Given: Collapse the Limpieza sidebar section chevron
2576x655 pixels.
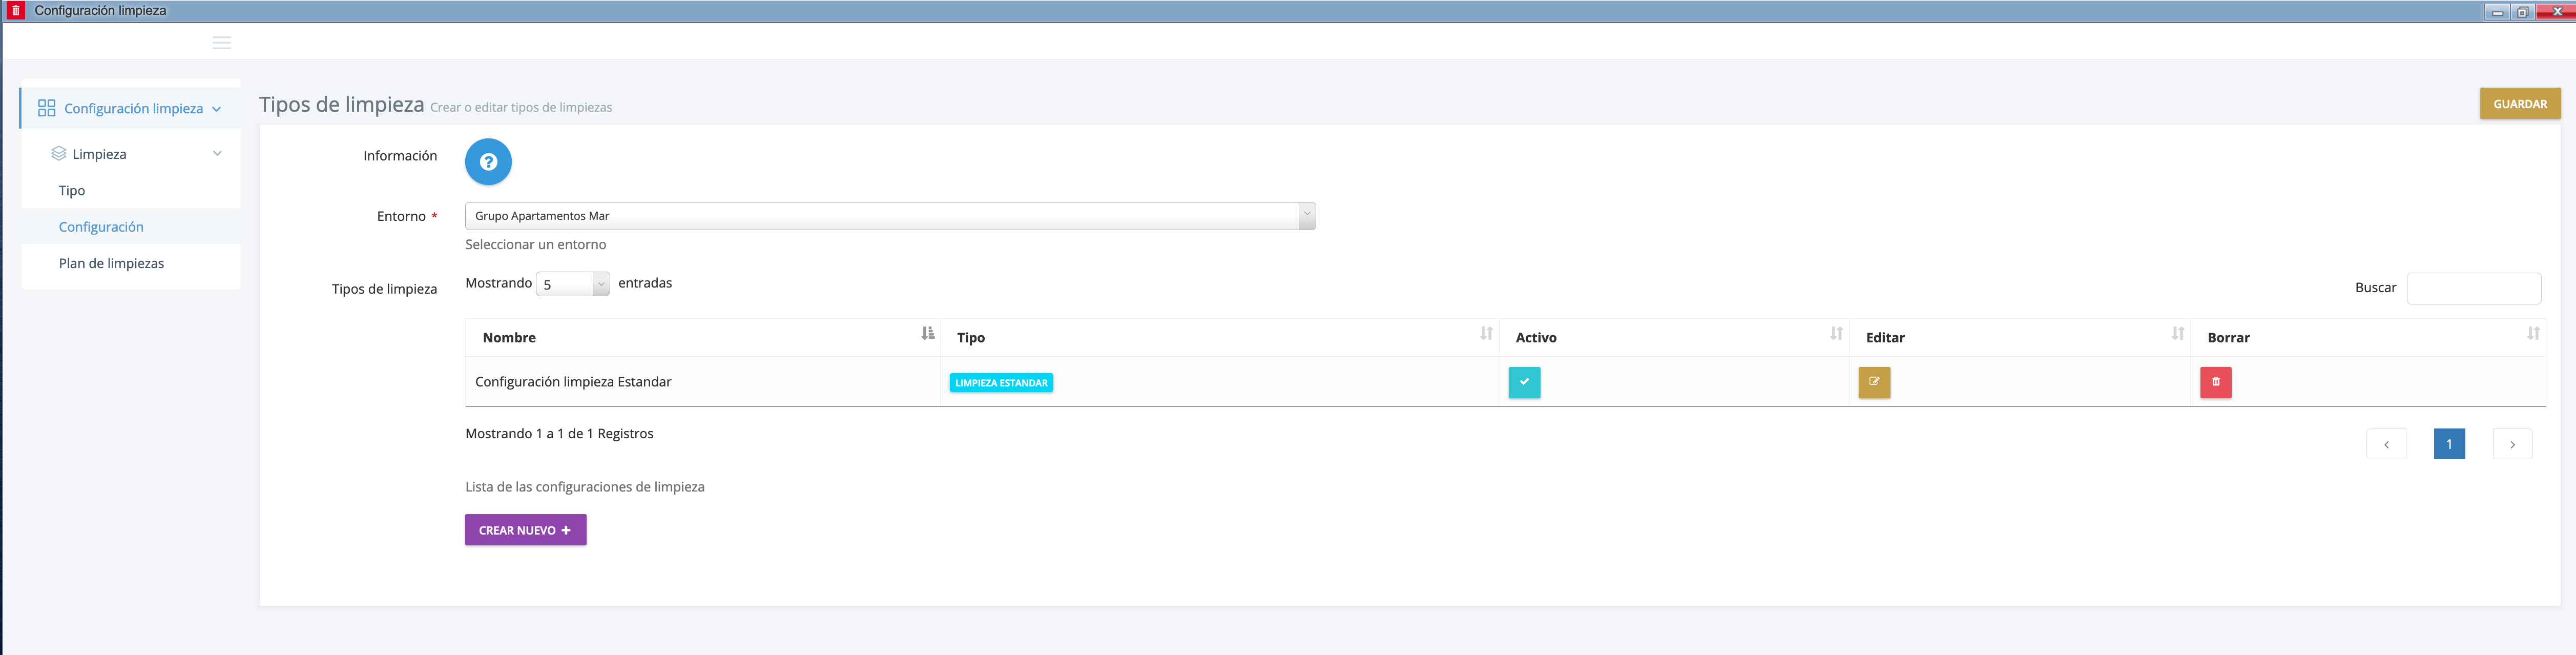Looking at the screenshot, I should tap(217, 154).
